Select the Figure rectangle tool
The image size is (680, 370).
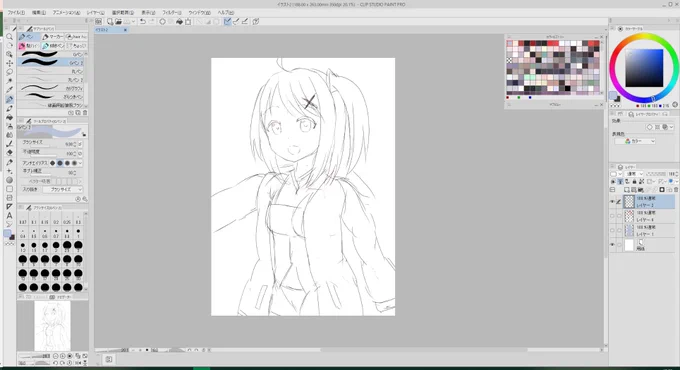[x=9, y=189]
